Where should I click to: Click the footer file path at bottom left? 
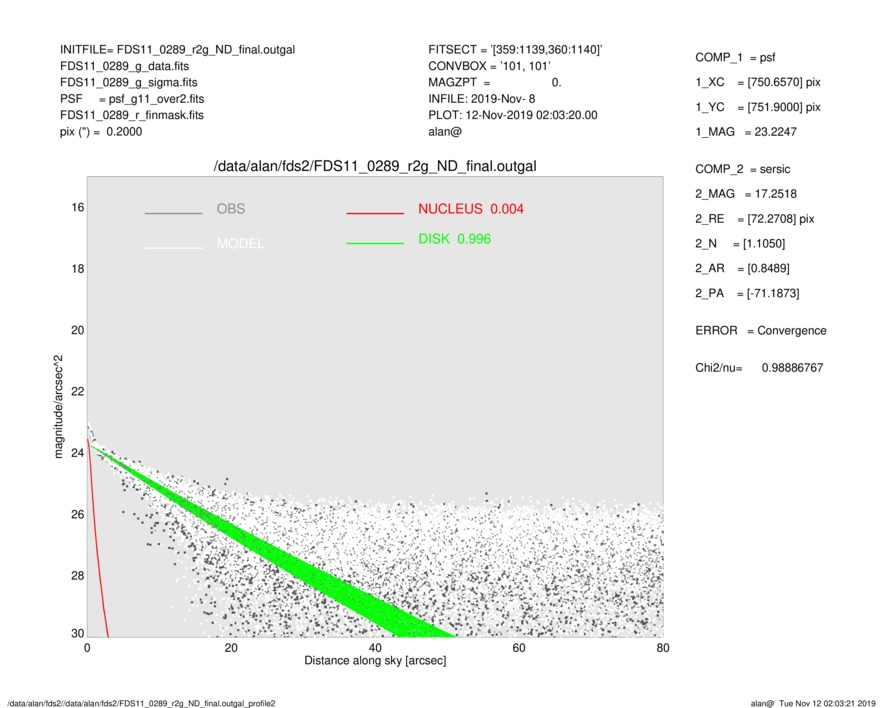(x=141, y=703)
